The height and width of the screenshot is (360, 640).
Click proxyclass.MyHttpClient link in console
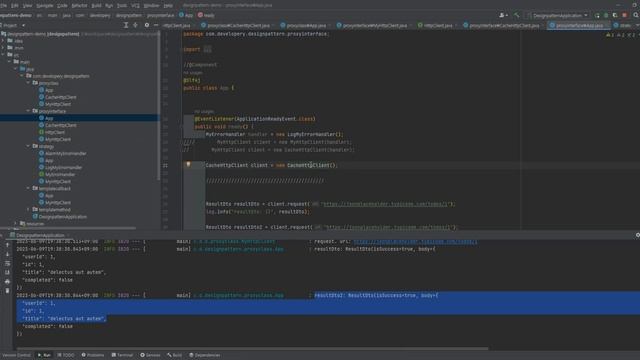234,242
